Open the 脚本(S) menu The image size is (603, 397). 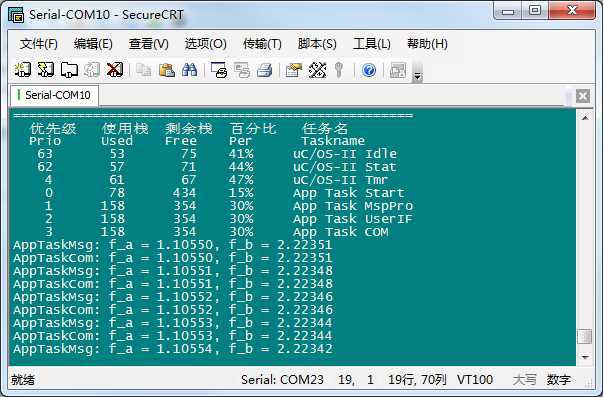(x=317, y=44)
